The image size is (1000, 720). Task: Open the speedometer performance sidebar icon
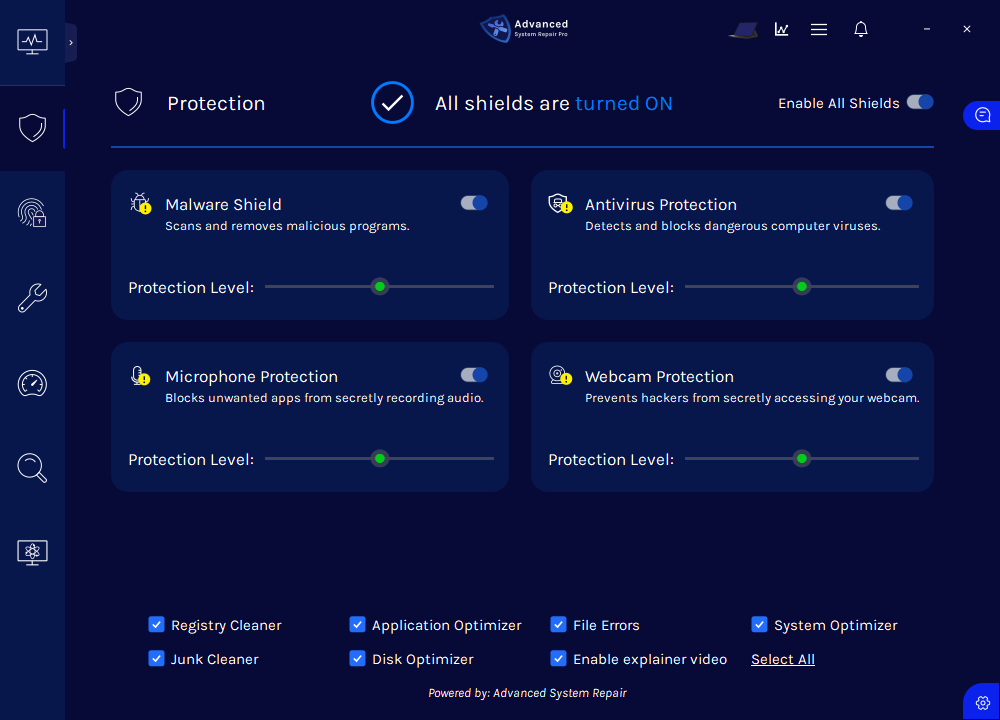[32, 383]
